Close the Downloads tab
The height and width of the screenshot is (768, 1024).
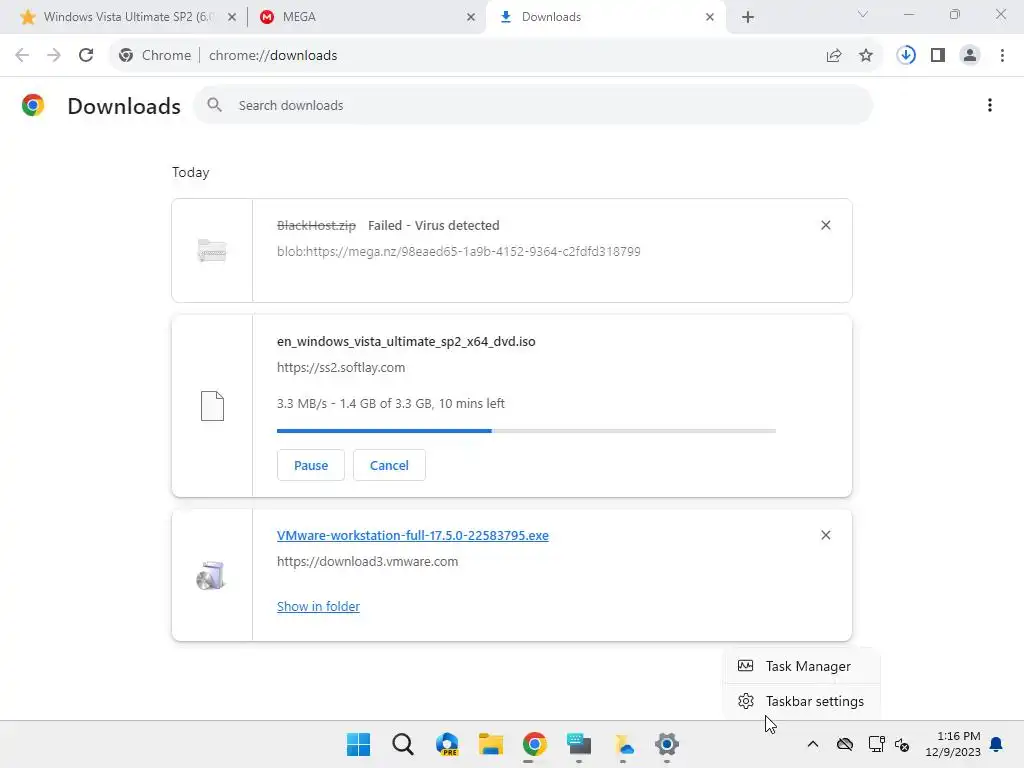pos(710,17)
